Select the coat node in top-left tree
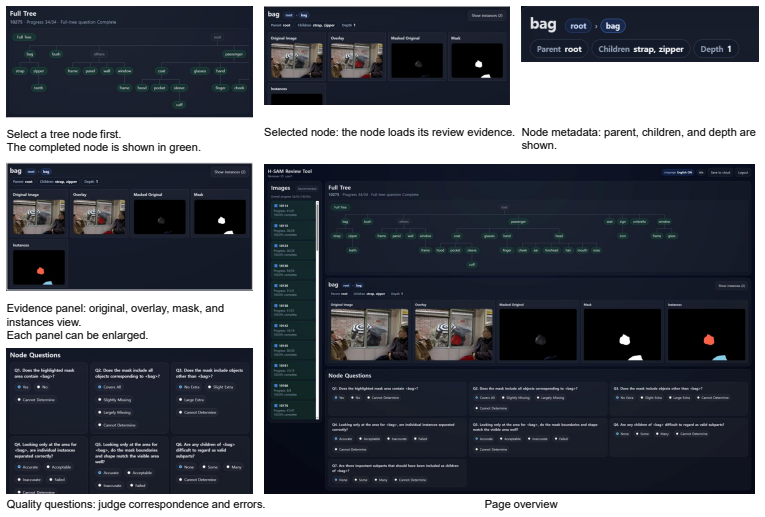 click(161, 71)
